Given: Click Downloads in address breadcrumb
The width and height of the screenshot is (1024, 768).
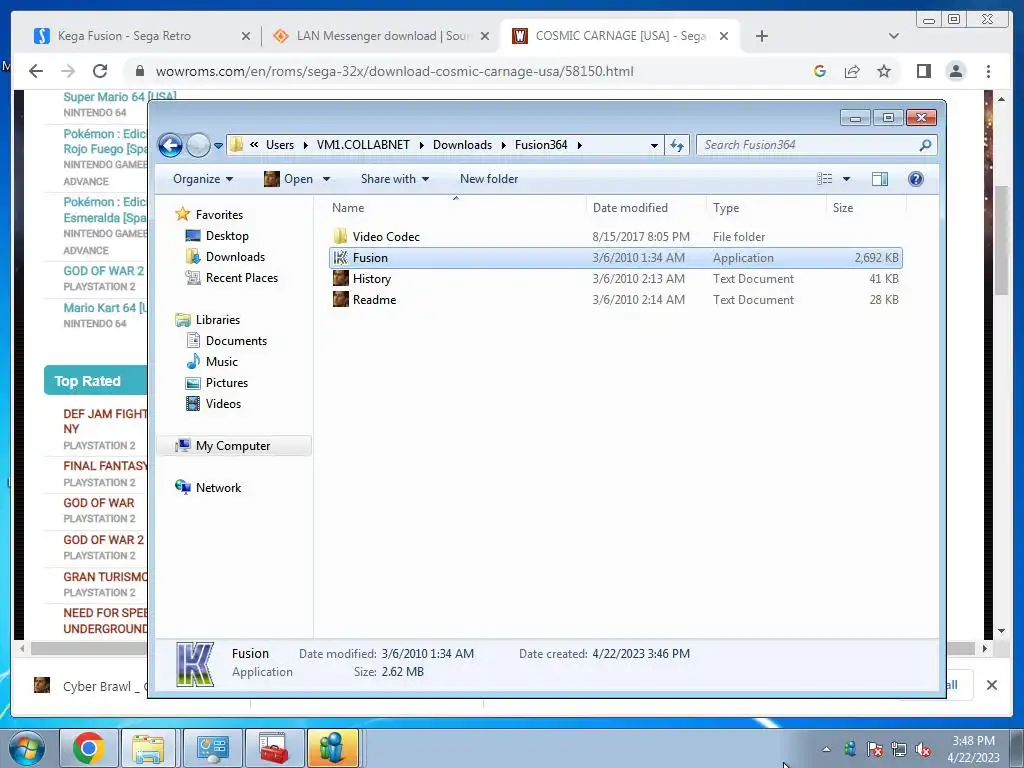Looking at the screenshot, I should pyautogui.click(x=462, y=145).
